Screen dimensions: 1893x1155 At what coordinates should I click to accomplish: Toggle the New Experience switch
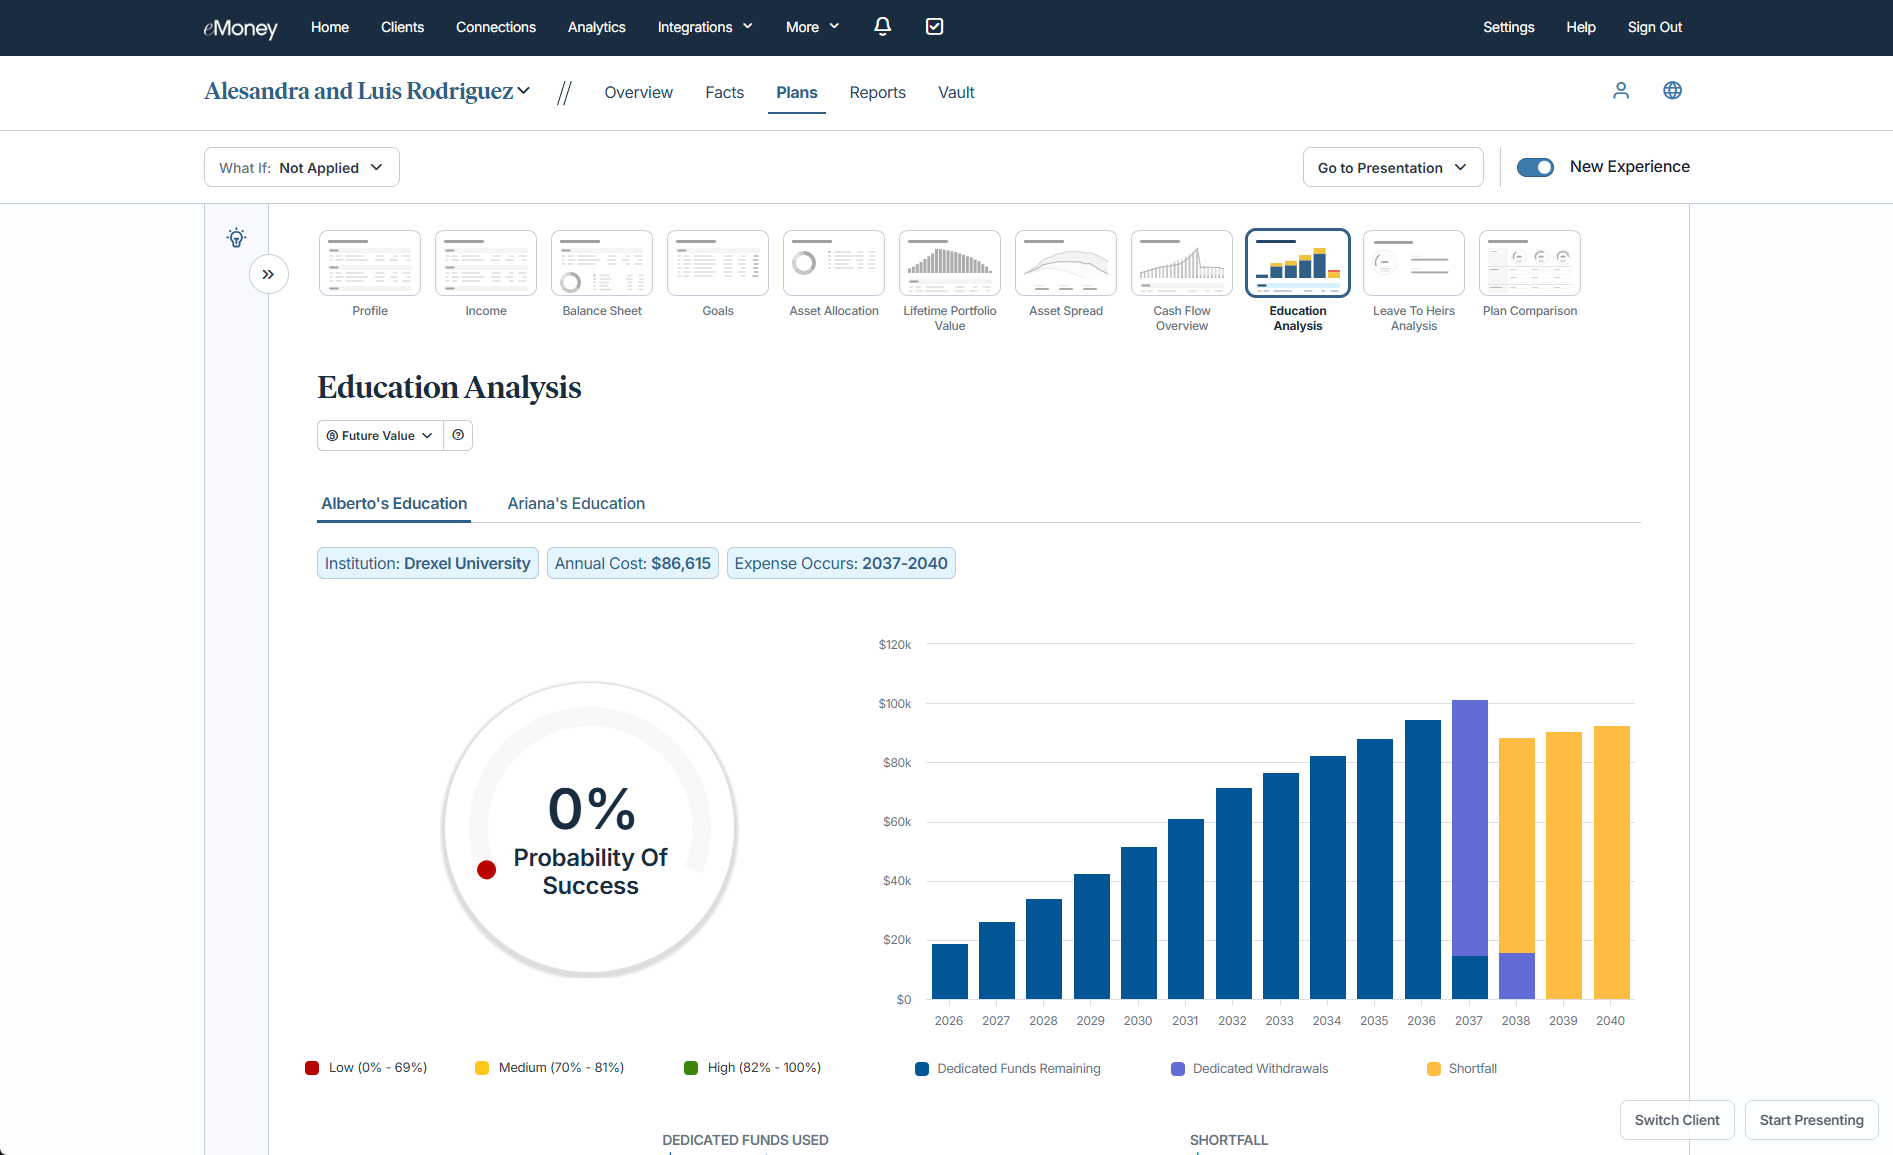coord(1535,167)
